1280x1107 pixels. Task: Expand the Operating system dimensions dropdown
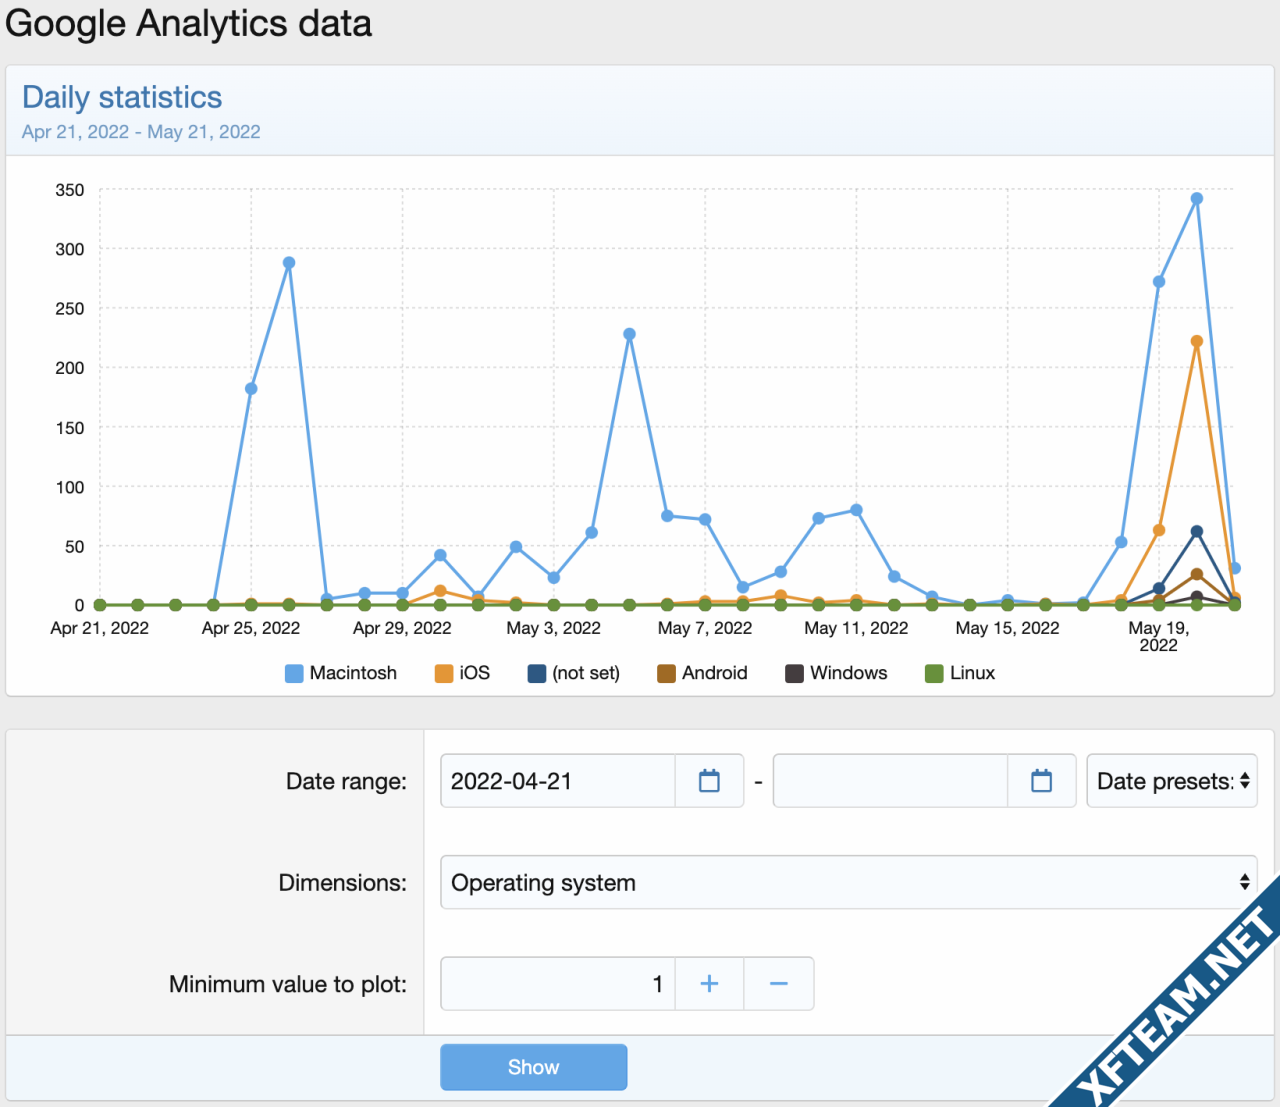(x=848, y=883)
